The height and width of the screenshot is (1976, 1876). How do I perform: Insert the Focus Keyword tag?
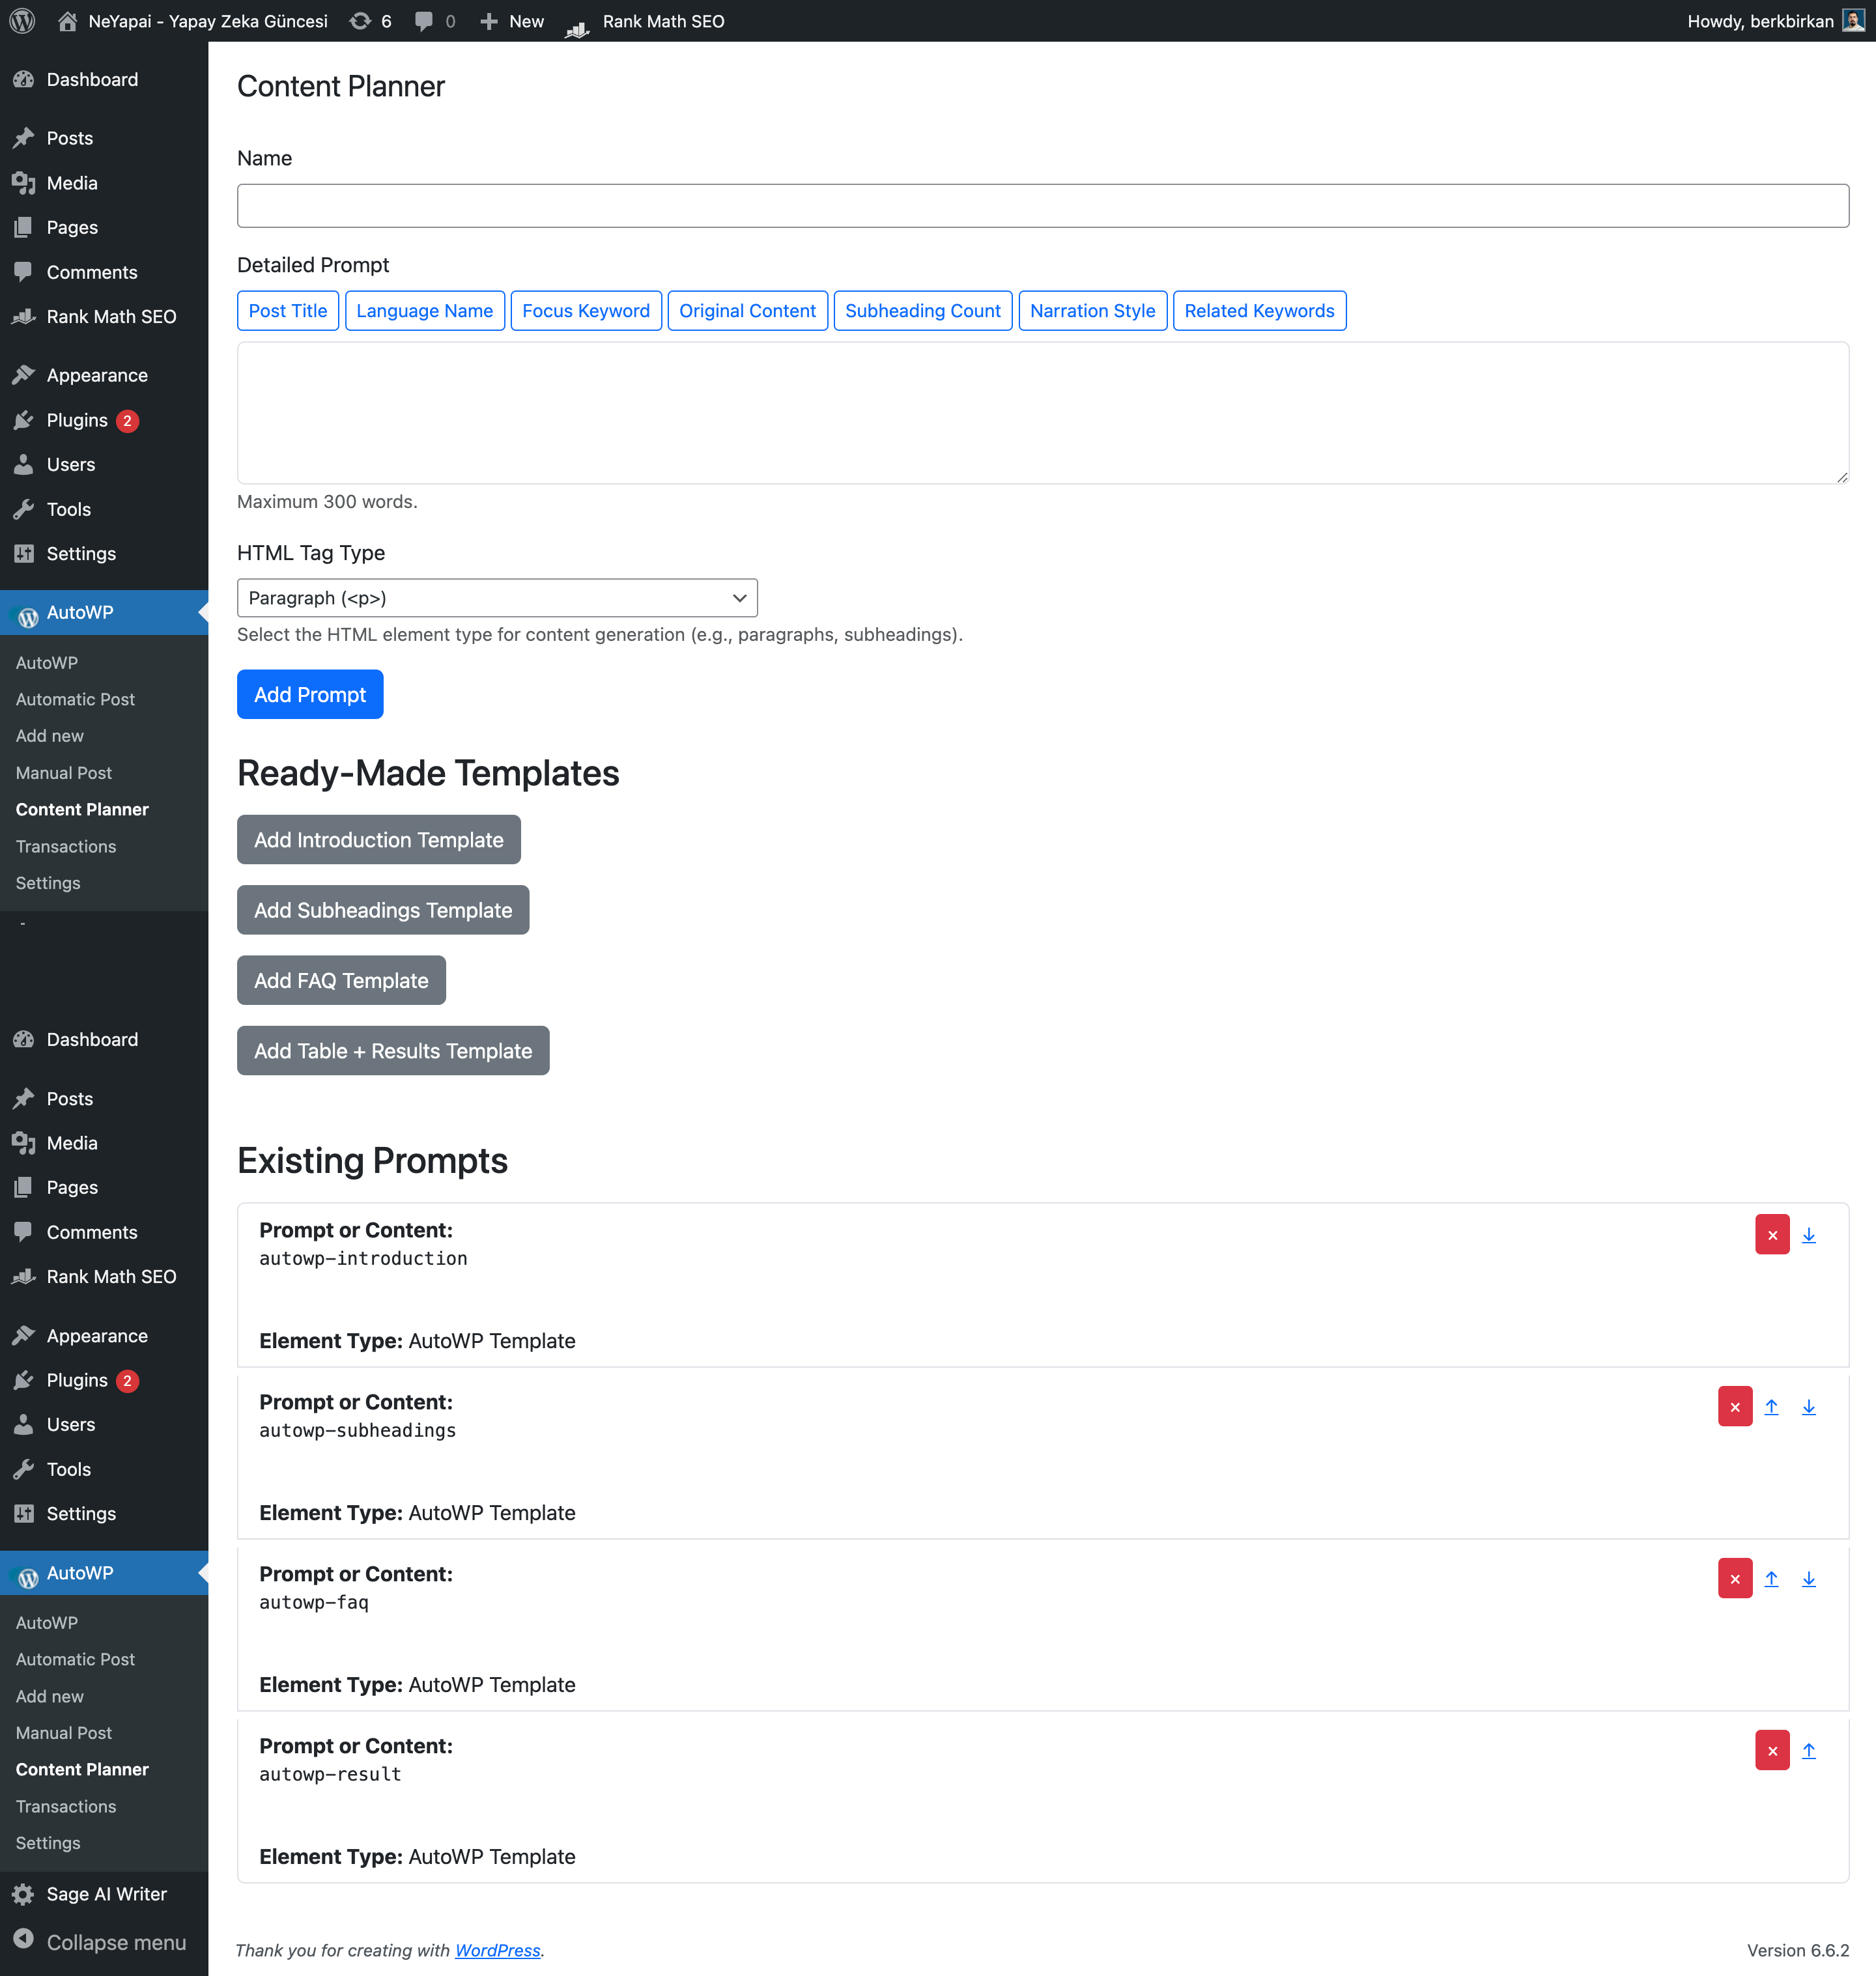click(586, 311)
